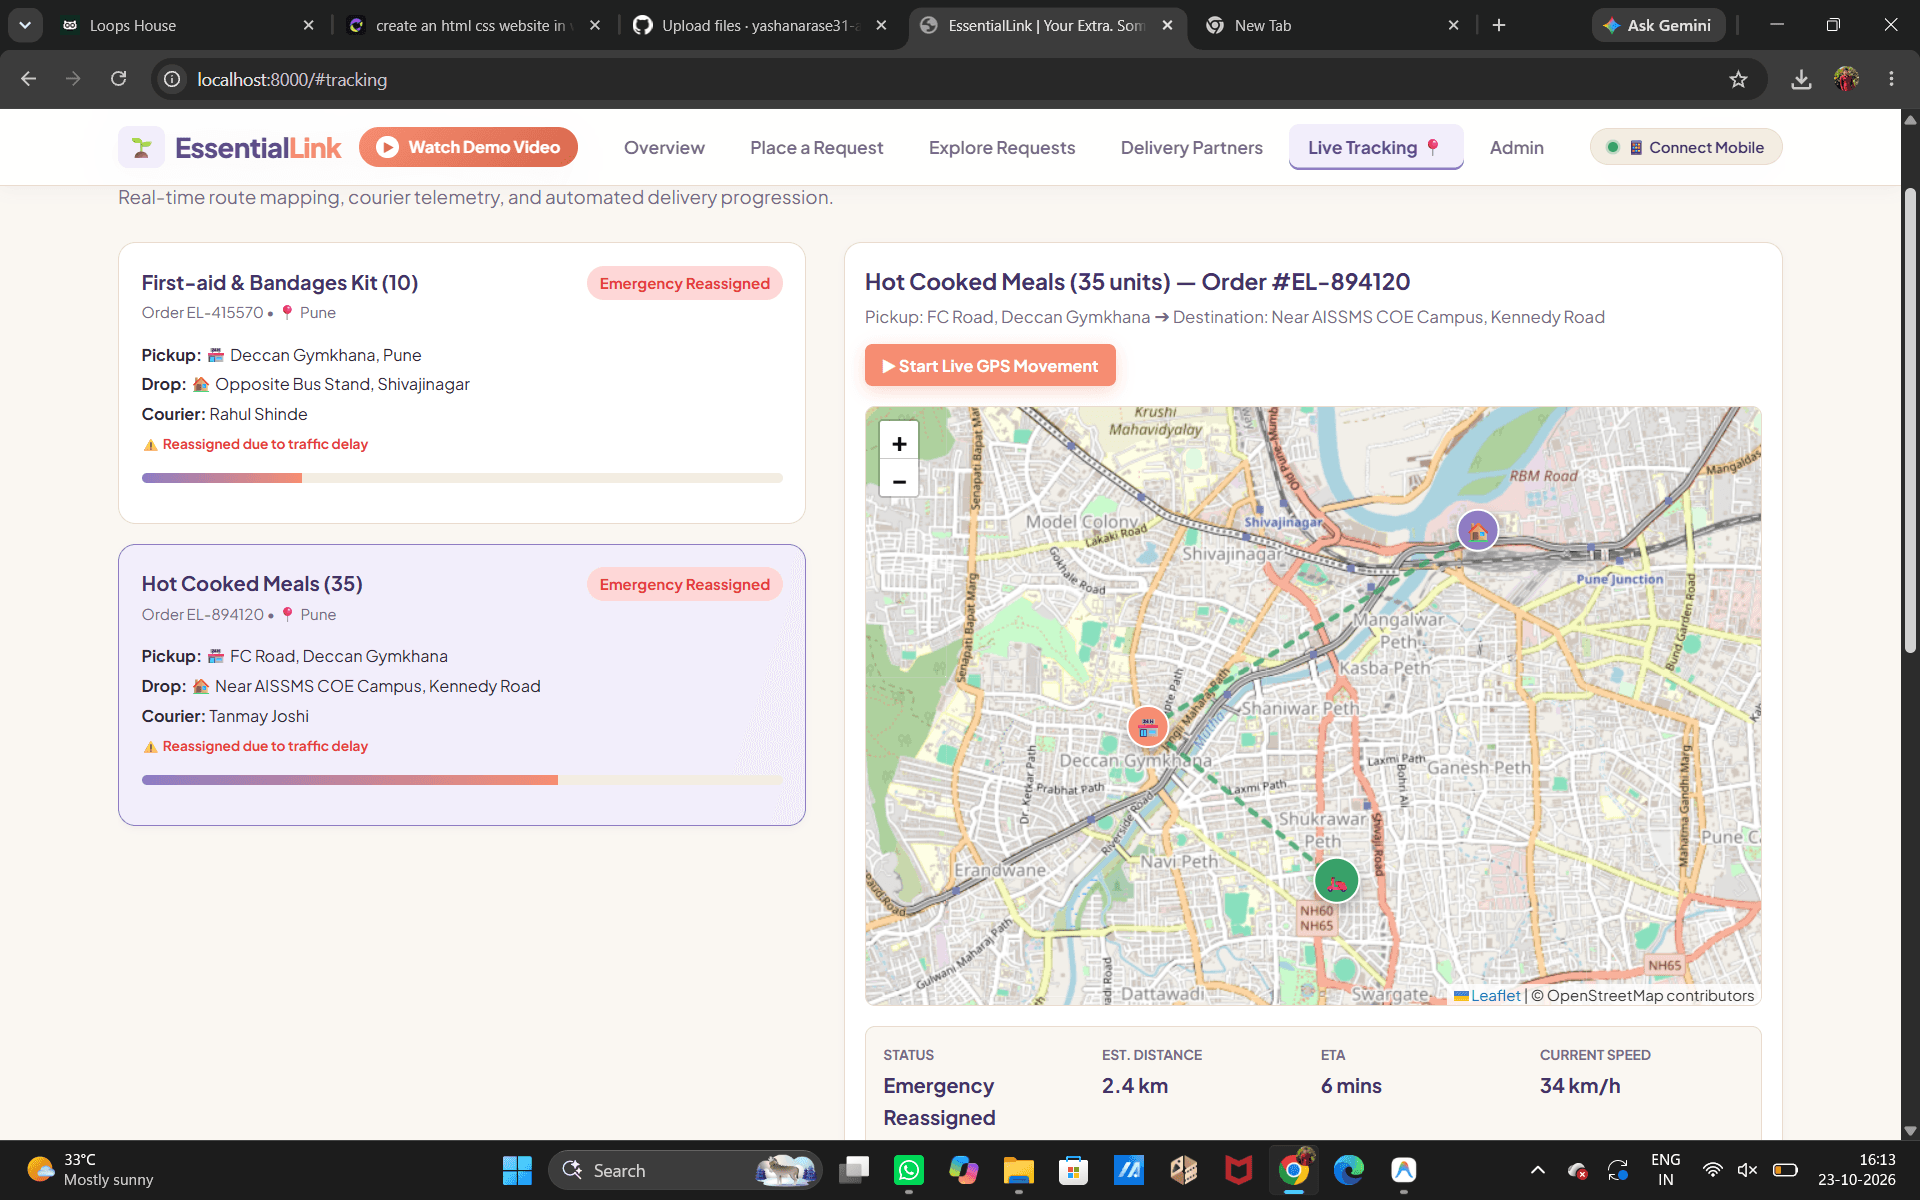Switch to Loops House tab
Viewport: 1920px width, 1200px height.
click(188, 25)
